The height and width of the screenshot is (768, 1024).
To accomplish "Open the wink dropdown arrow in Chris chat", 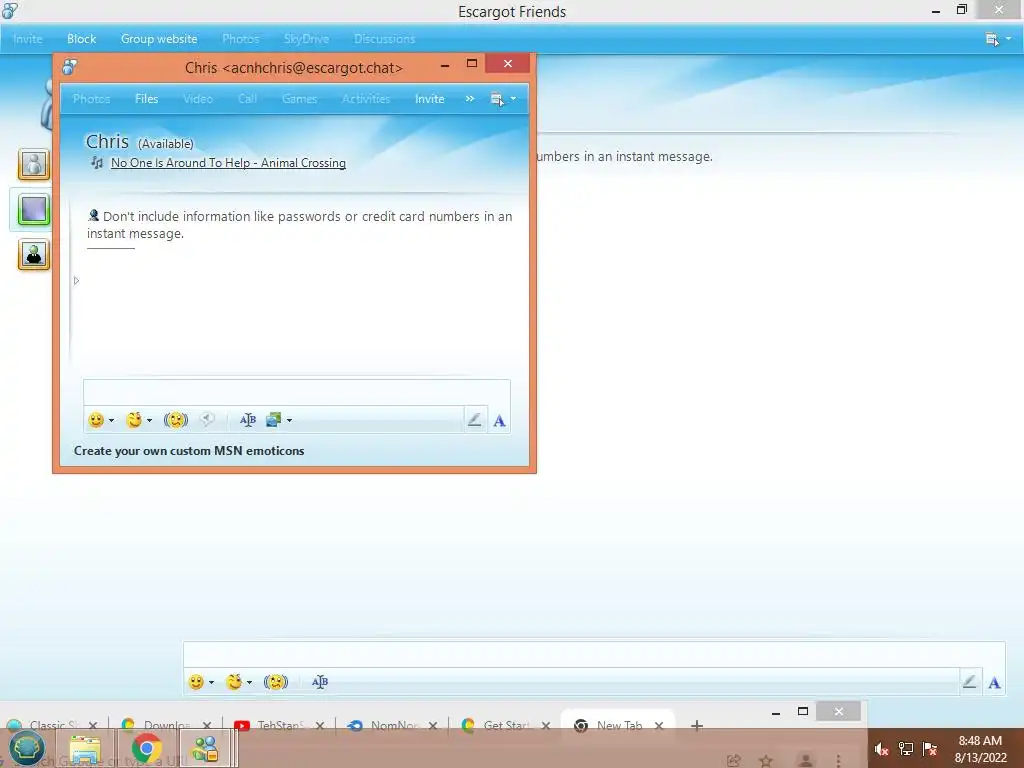I will point(150,421).
